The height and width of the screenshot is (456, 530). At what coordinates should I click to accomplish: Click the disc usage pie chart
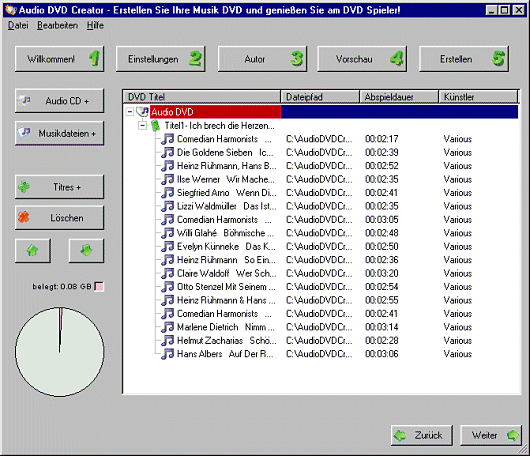[x=59, y=352]
